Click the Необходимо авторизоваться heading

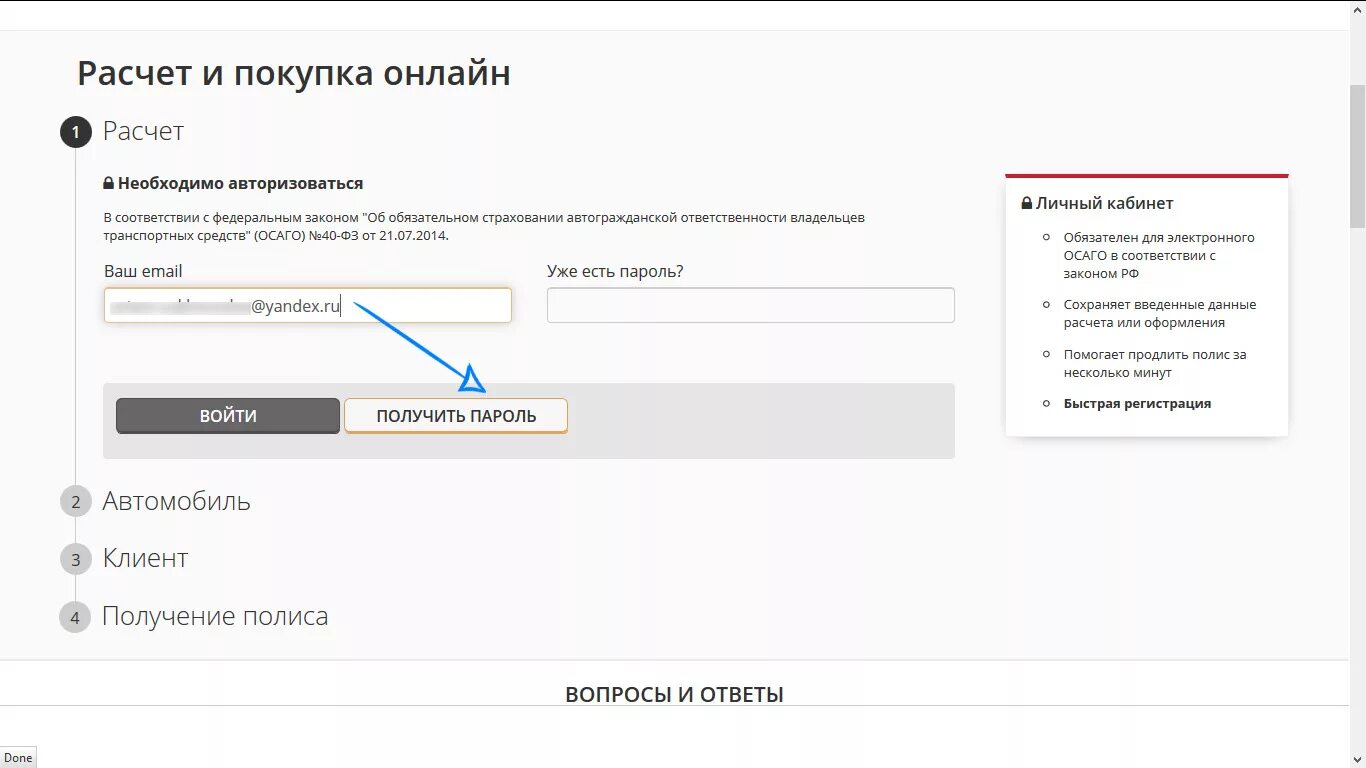(x=240, y=184)
